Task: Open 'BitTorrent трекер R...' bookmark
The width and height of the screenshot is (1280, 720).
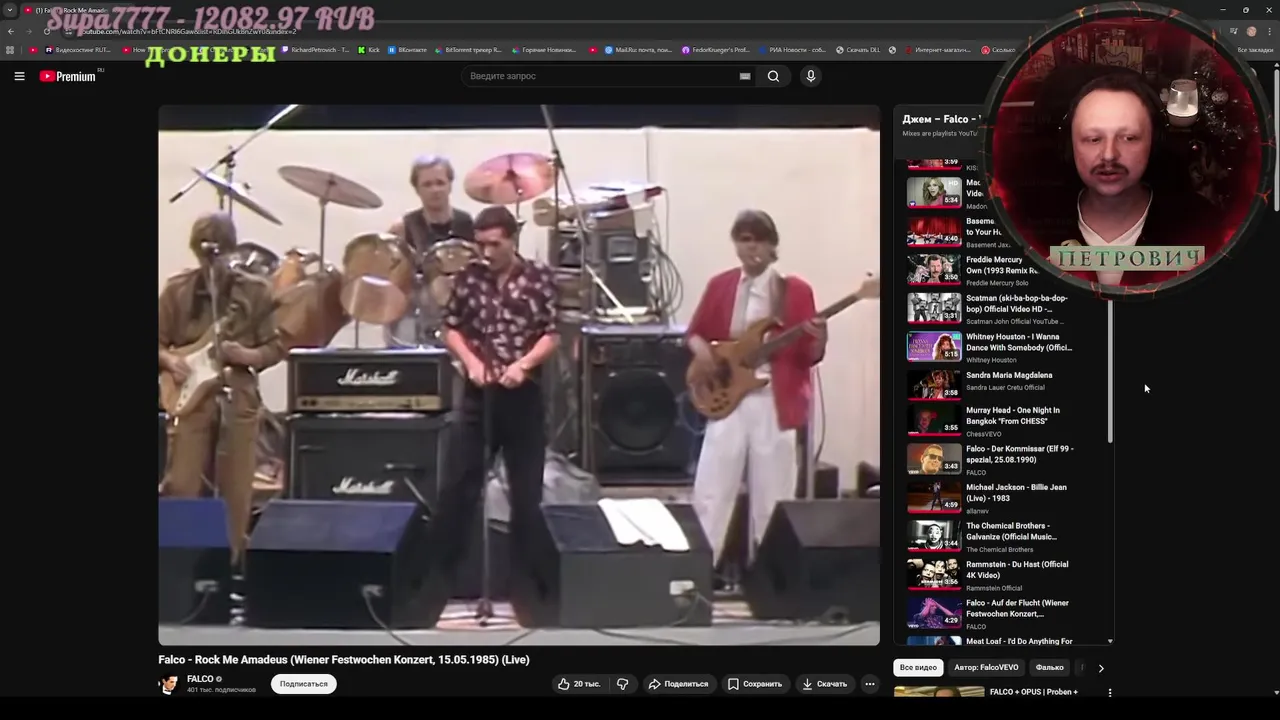Action: tap(468, 50)
